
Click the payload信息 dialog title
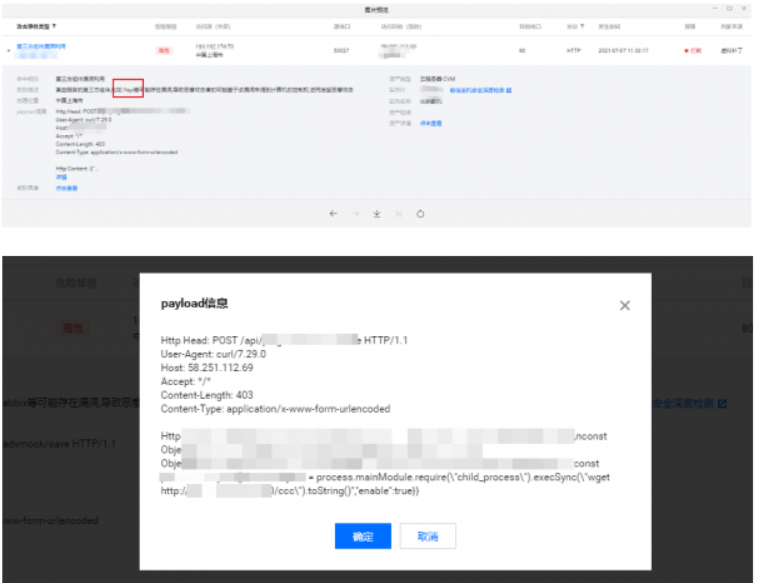click(194, 303)
